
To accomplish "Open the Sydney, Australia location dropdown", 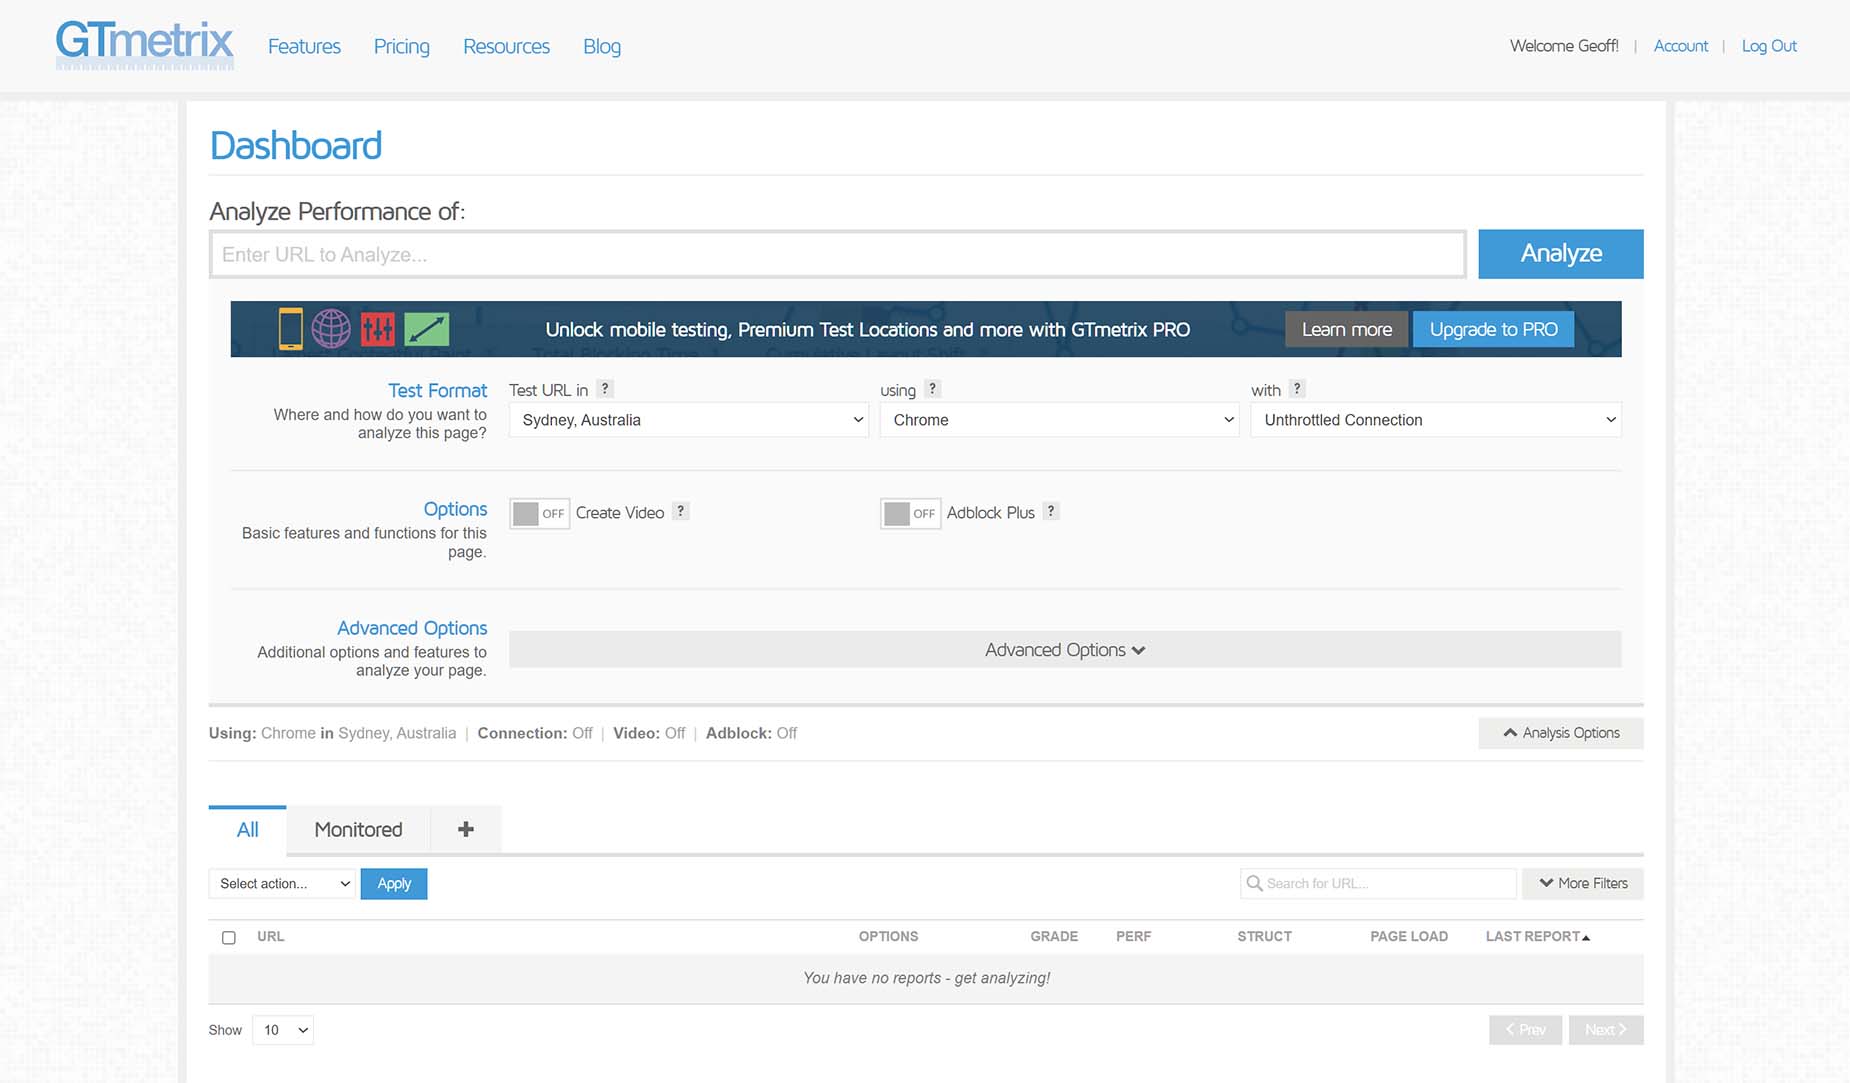I will coord(689,420).
